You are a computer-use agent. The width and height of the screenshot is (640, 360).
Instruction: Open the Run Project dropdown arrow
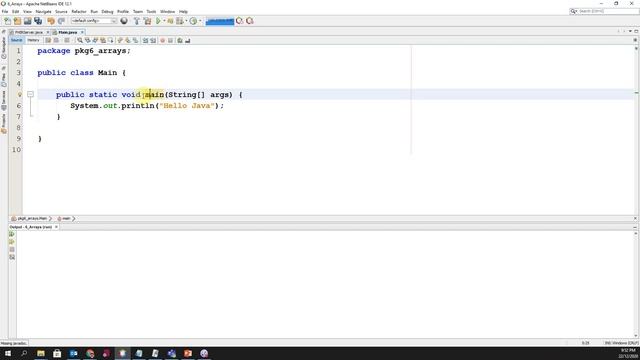pyautogui.click(x=164, y=21)
